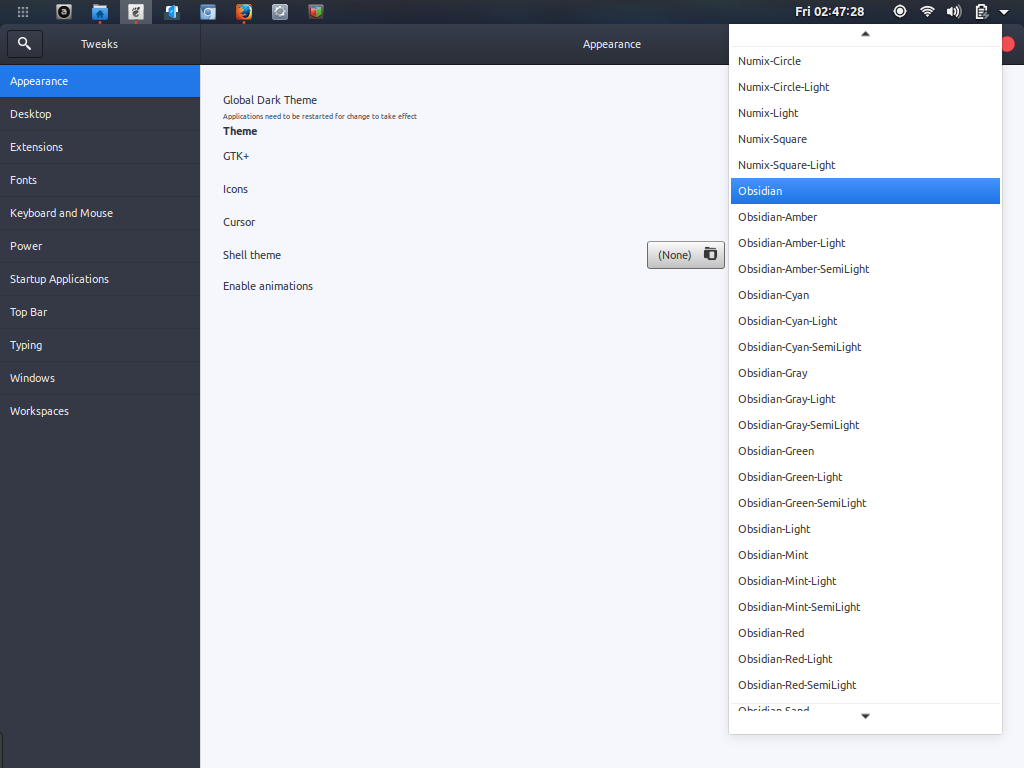Choose the Obsidian-Amber theme entry
The height and width of the screenshot is (768, 1024).
click(x=865, y=217)
